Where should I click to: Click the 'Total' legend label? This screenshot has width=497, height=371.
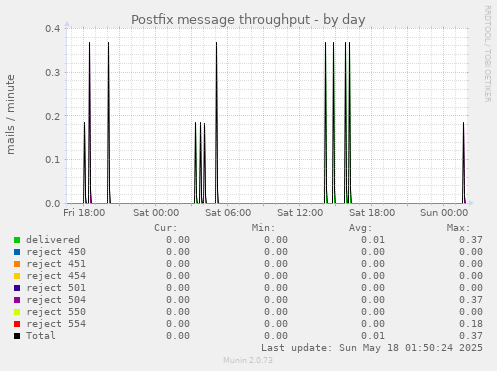pyautogui.click(x=41, y=336)
